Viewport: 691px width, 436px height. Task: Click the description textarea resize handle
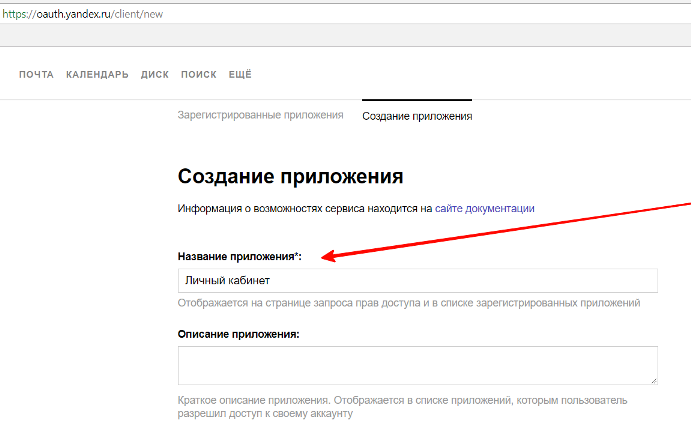click(654, 380)
